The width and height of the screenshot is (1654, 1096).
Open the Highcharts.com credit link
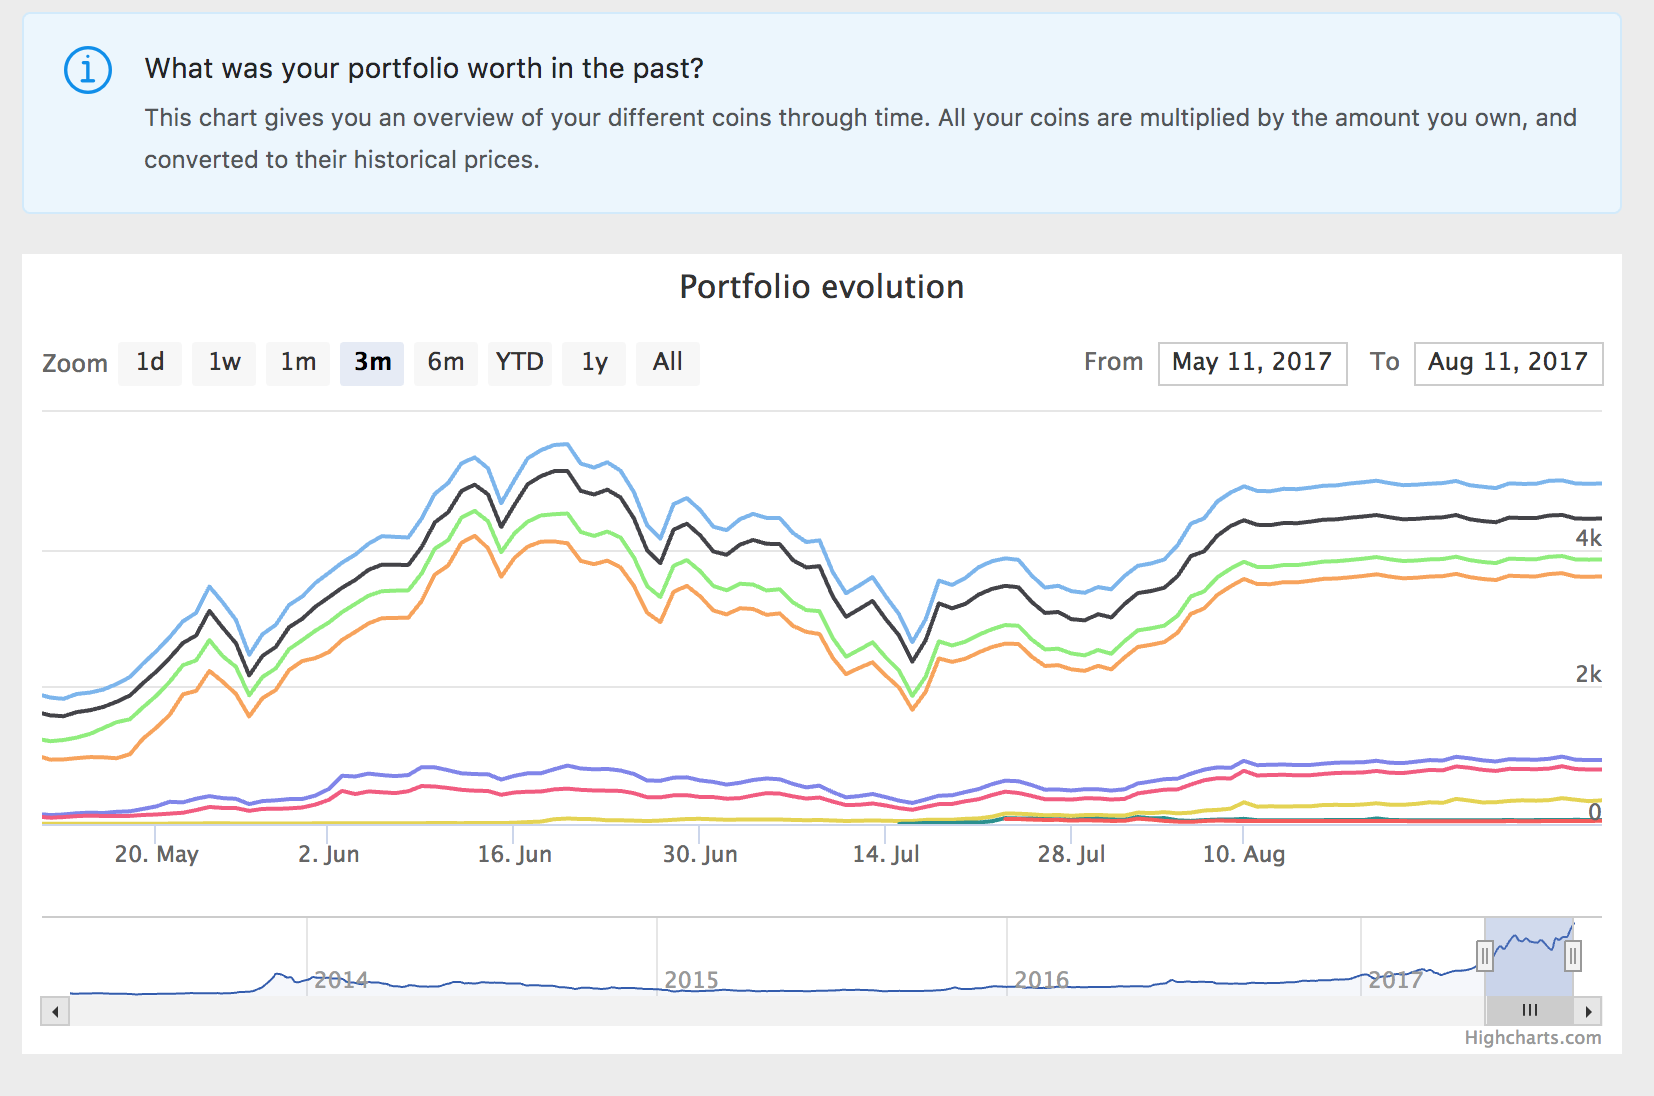point(1532,1038)
